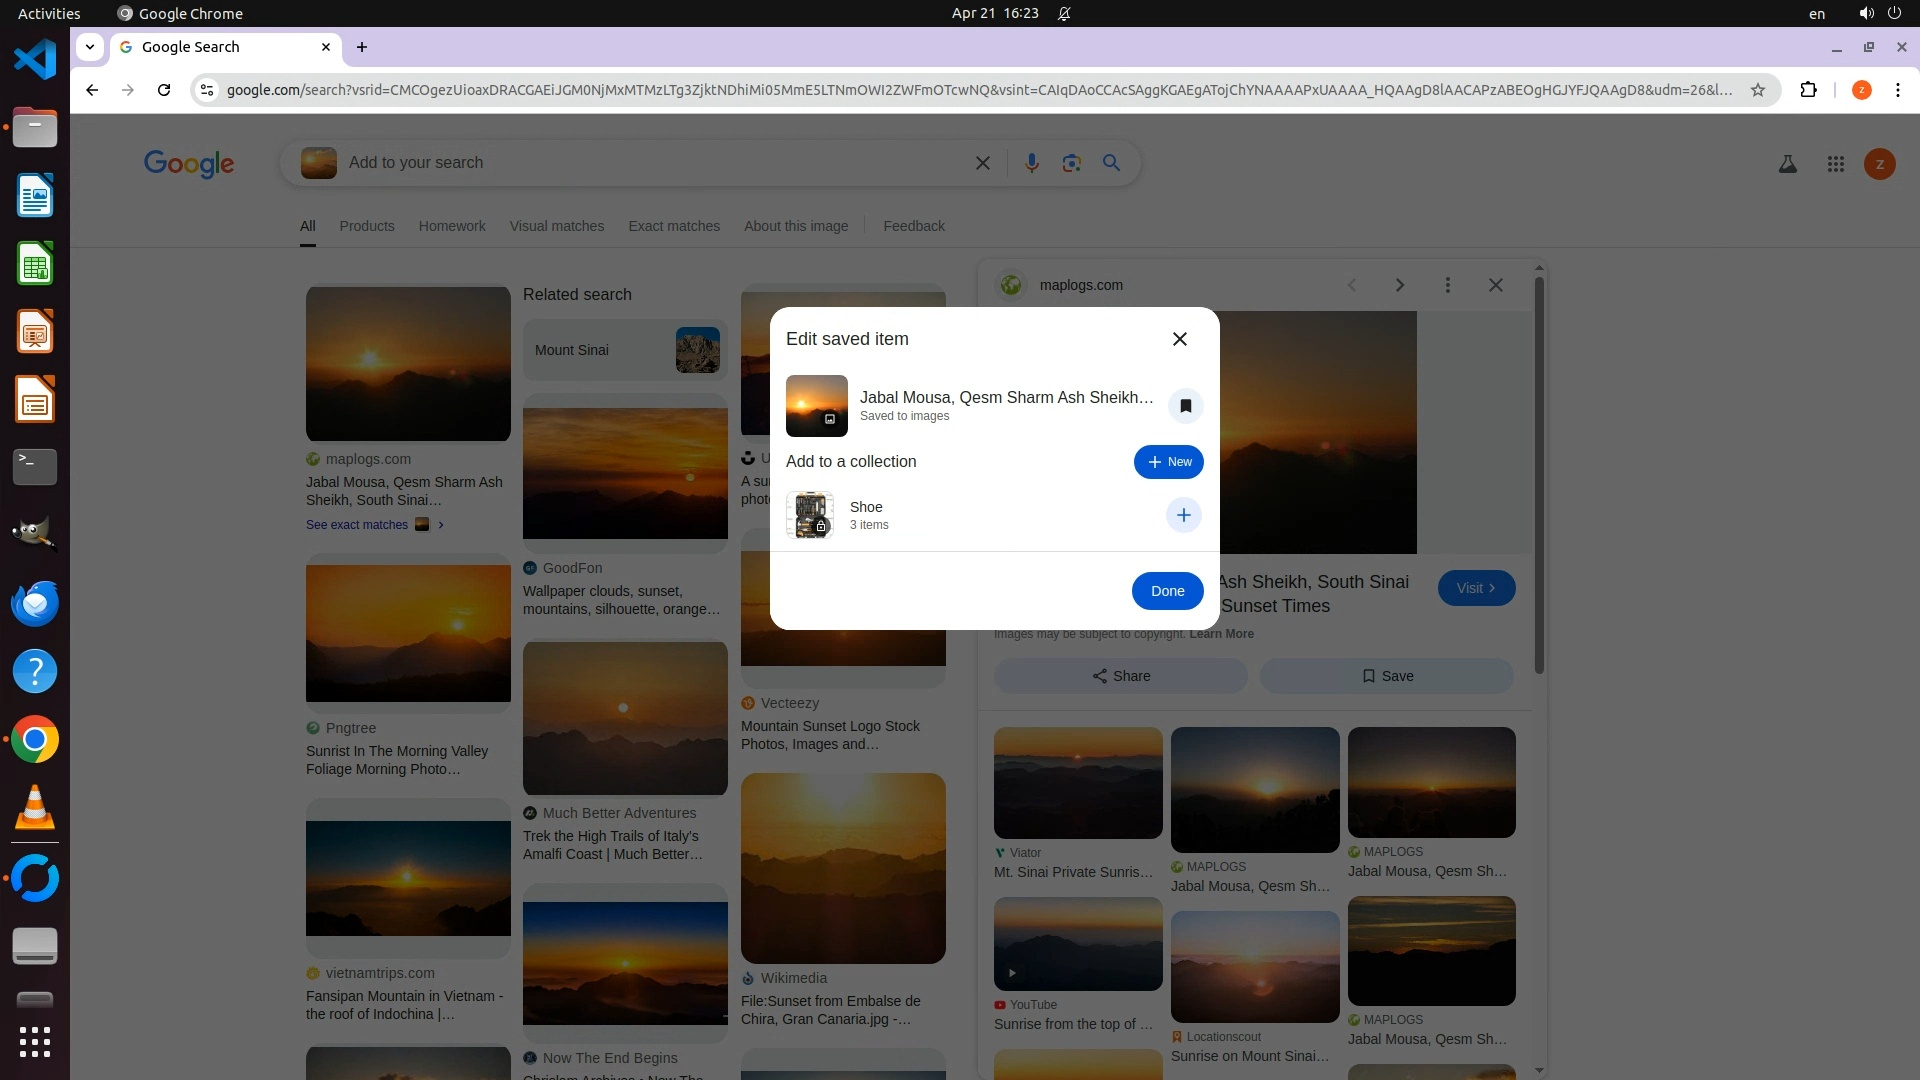
Task: Clear the search box X icon
Action: pos(982,163)
